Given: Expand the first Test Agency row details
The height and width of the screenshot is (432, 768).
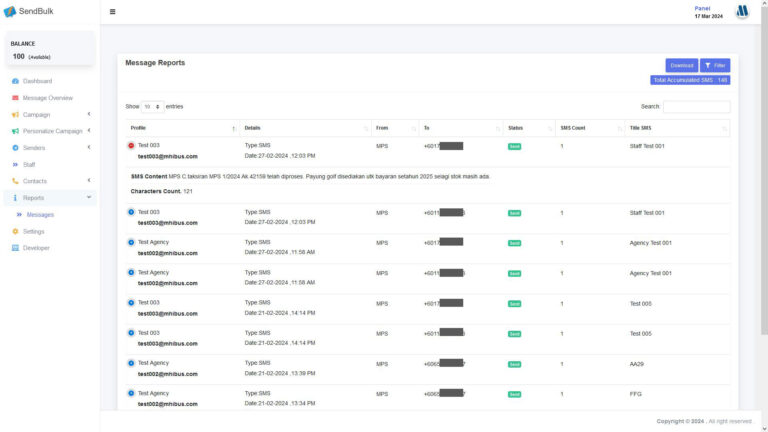Looking at the screenshot, I should tap(131, 242).
